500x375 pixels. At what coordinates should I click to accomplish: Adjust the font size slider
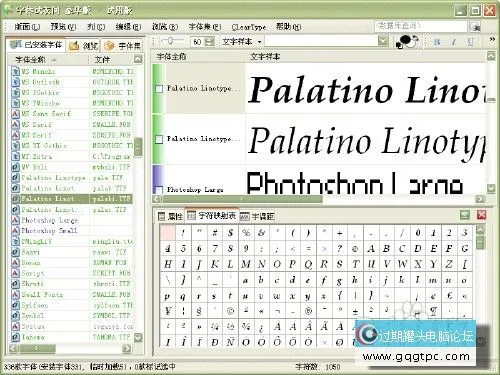pyautogui.click(x=170, y=41)
